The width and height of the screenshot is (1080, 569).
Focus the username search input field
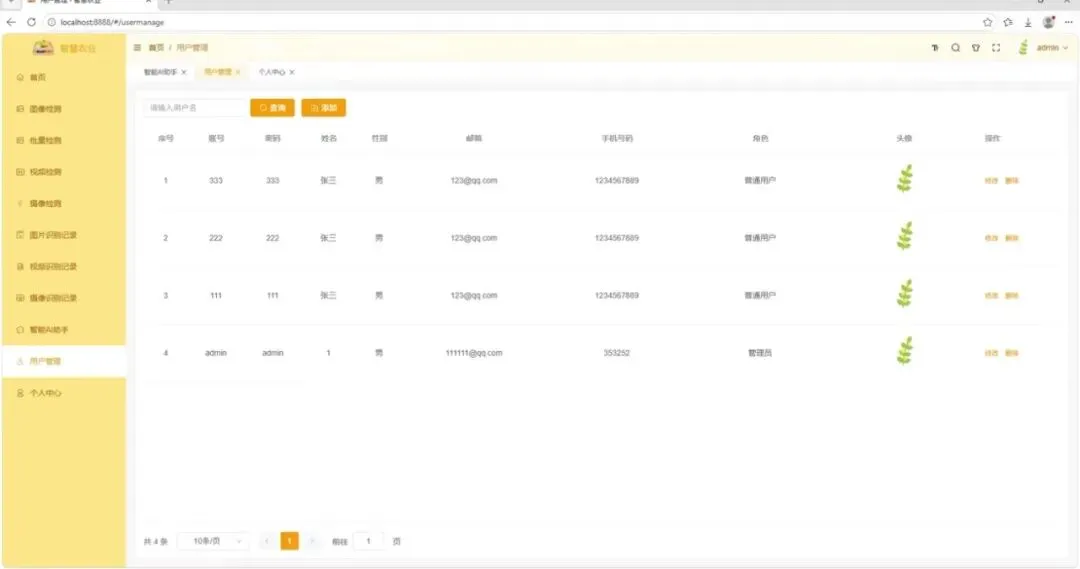[194, 107]
